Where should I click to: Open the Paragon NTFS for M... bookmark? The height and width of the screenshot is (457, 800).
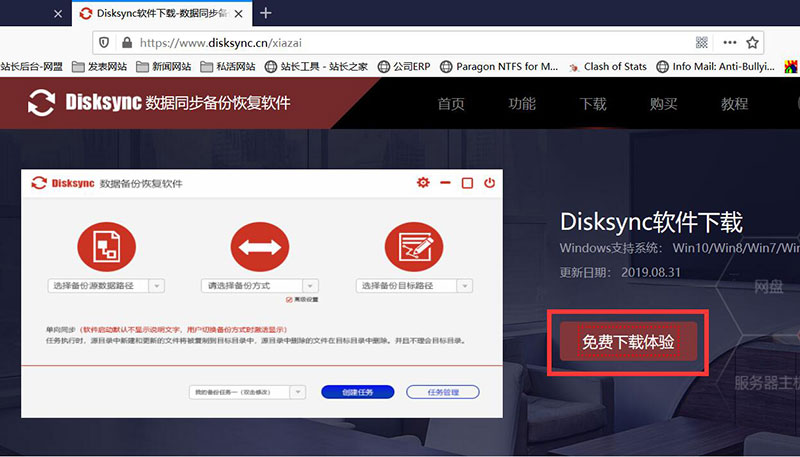(499, 67)
